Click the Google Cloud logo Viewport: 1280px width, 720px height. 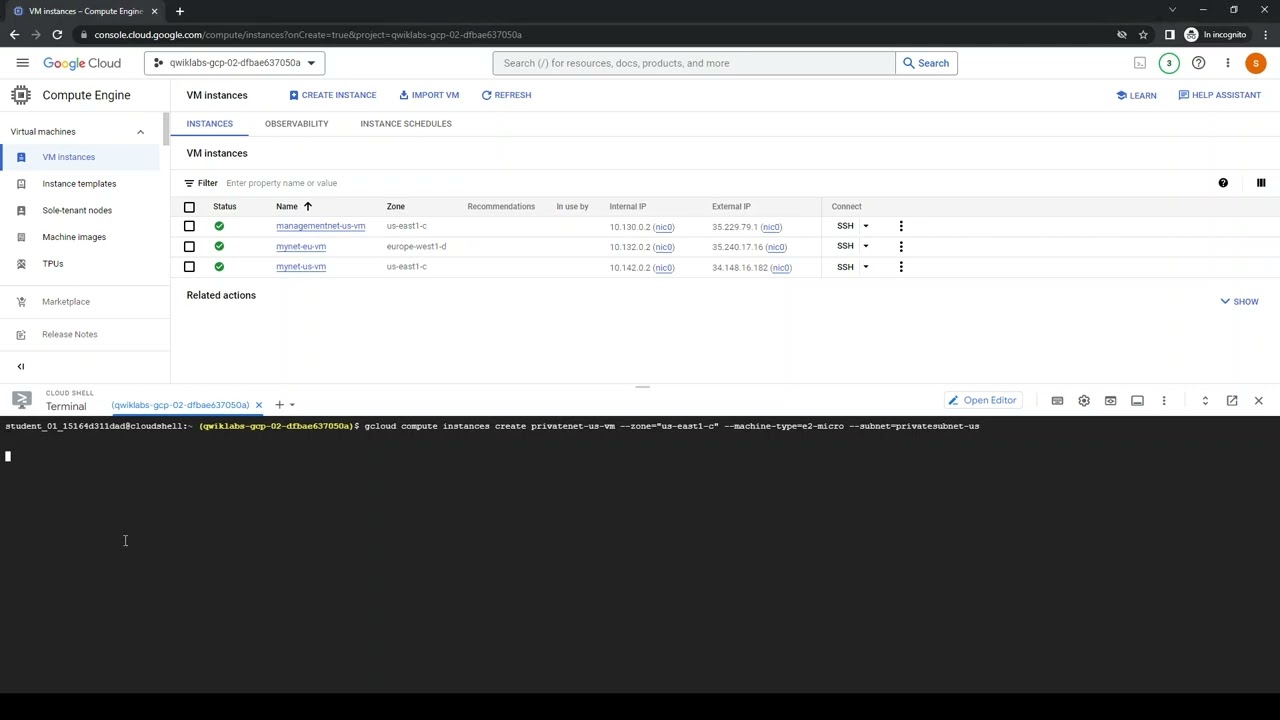point(82,63)
